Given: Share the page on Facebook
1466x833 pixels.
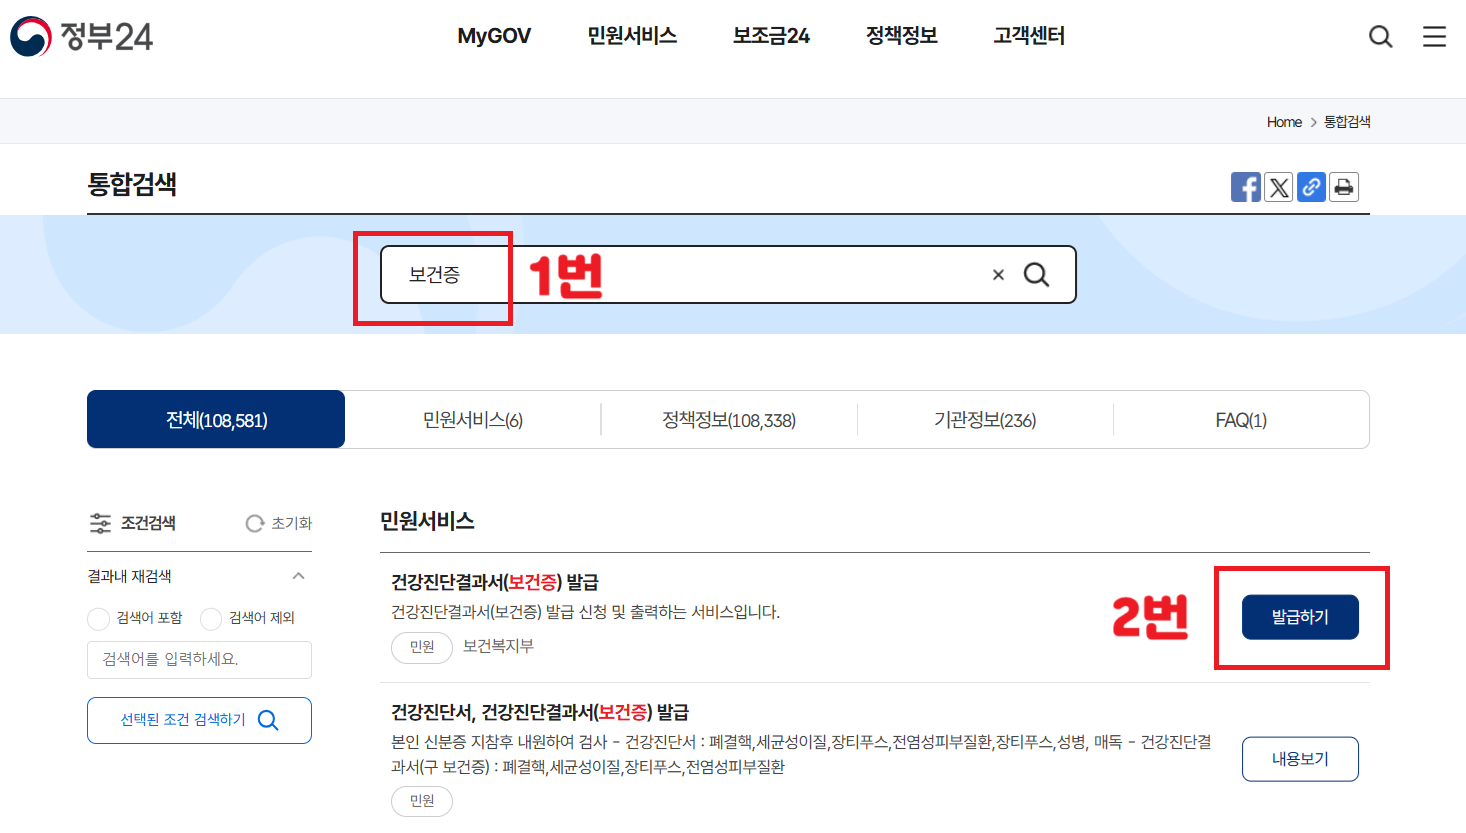Looking at the screenshot, I should click(x=1246, y=187).
